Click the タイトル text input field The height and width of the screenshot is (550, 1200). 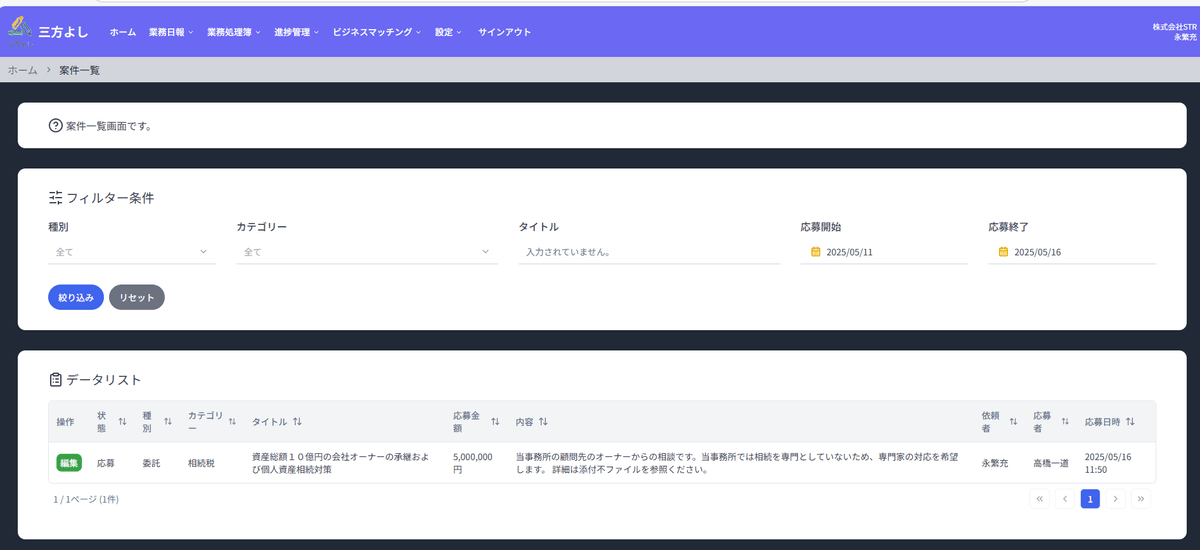tap(648, 252)
